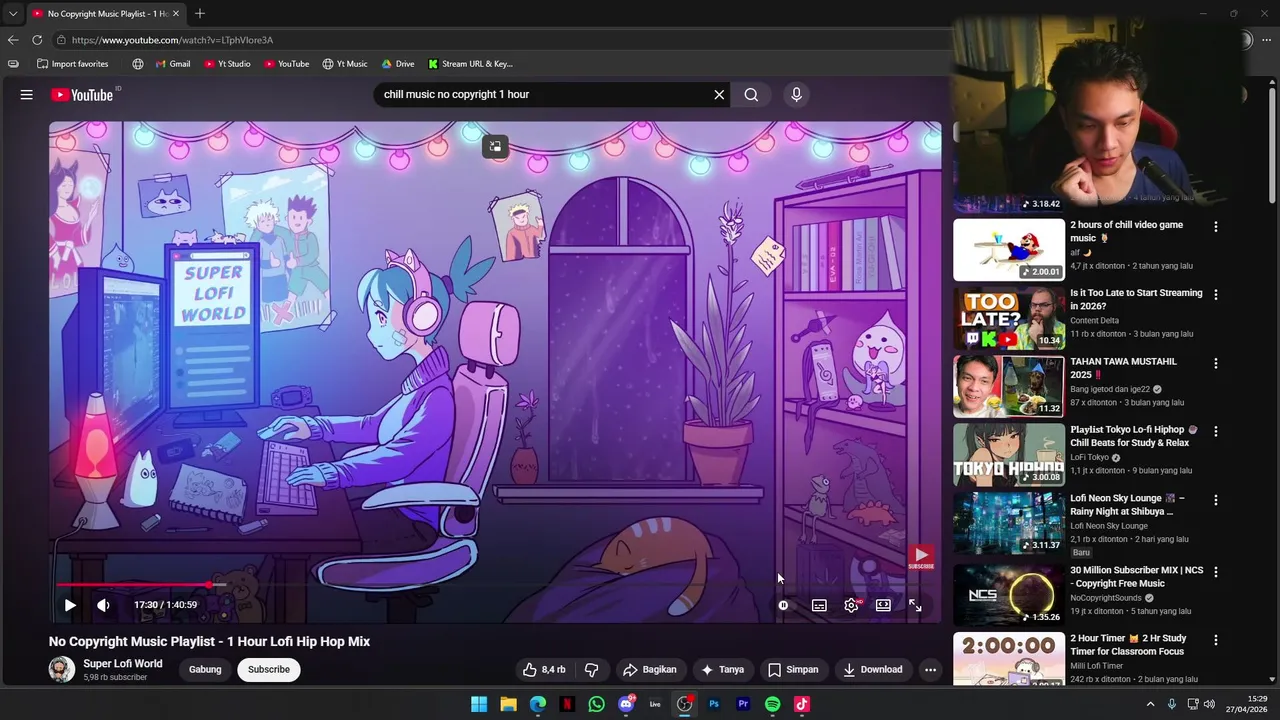Viewport: 1280px width, 720px height.
Task: Toggle the autoplay switch in the player
Action: click(783, 605)
